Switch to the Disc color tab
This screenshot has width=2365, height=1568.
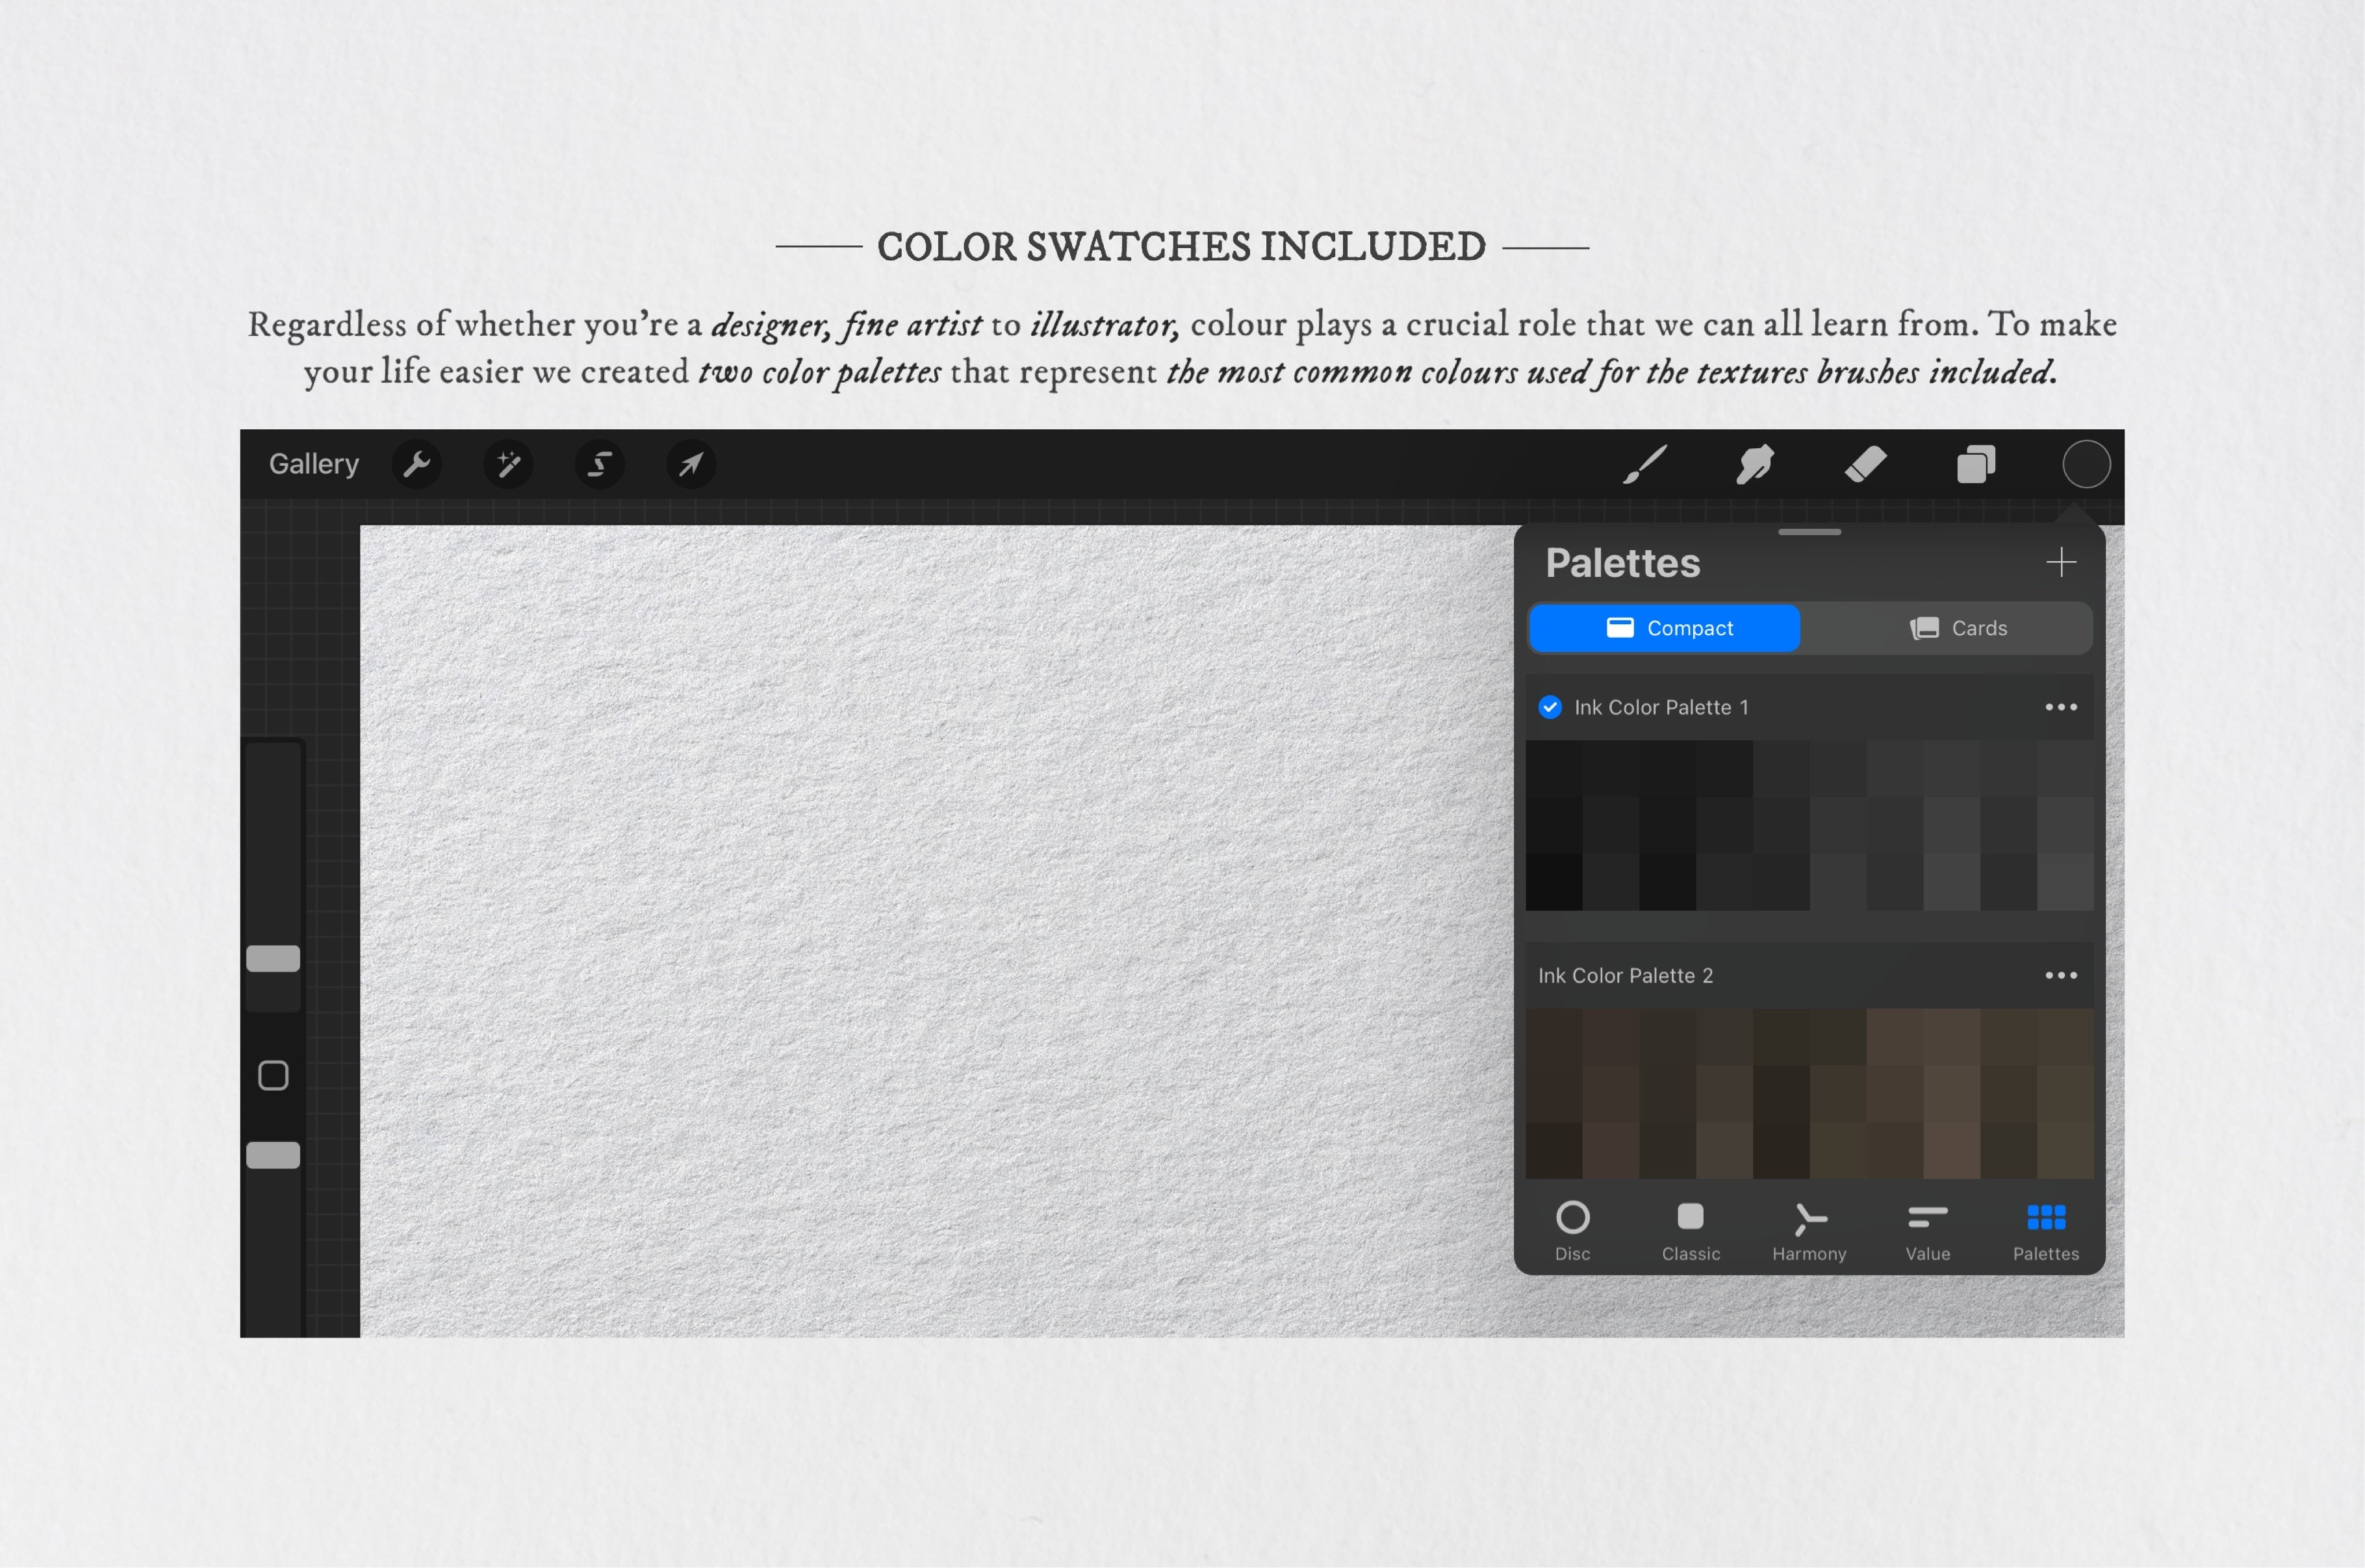click(1572, 1230)
